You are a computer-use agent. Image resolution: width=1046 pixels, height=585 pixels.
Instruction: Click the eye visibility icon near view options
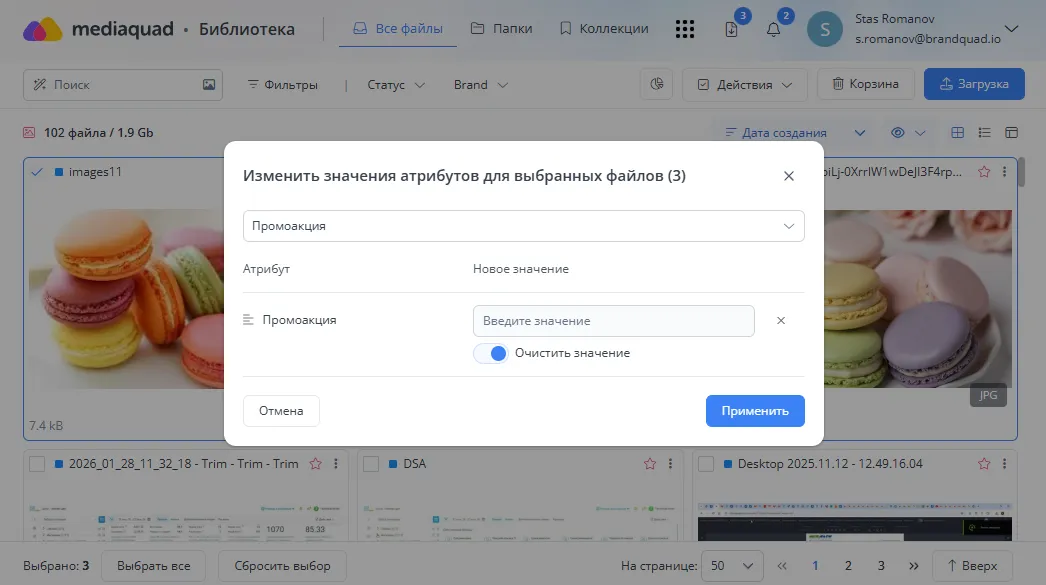[897, 132]
